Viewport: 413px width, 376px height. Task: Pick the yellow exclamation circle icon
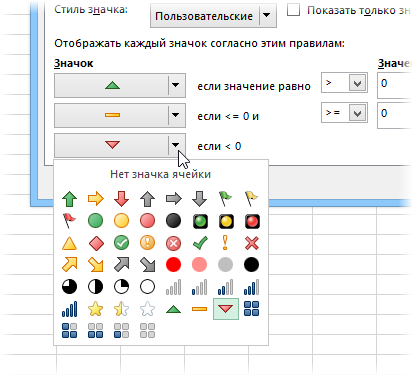147,243
